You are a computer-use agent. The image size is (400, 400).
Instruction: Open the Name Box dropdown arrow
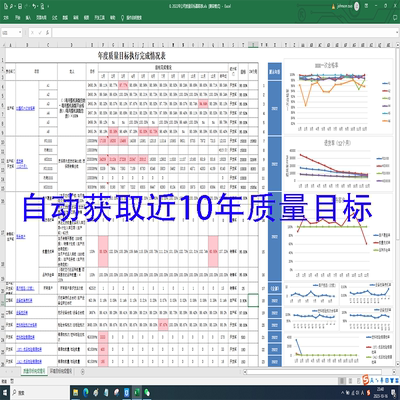[x=20, y=33]
